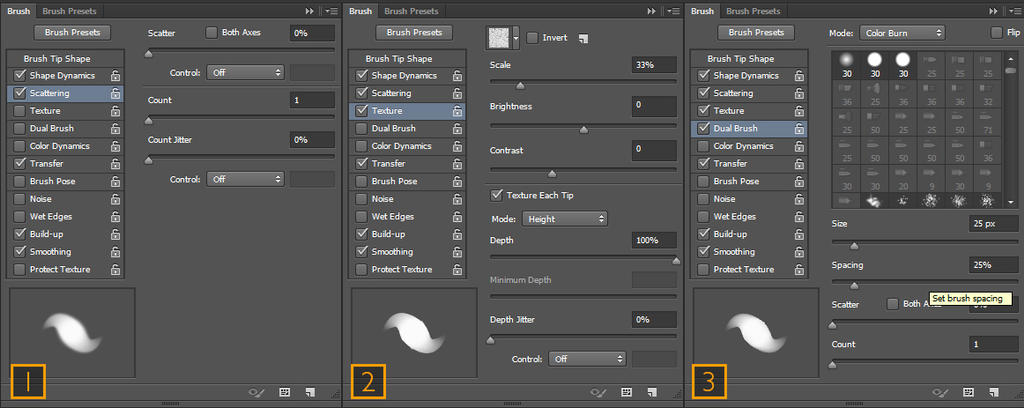Viewport: 1024px width, 408px height.
Task: Click Dual Brush Size slider handle
Action: 854,246
